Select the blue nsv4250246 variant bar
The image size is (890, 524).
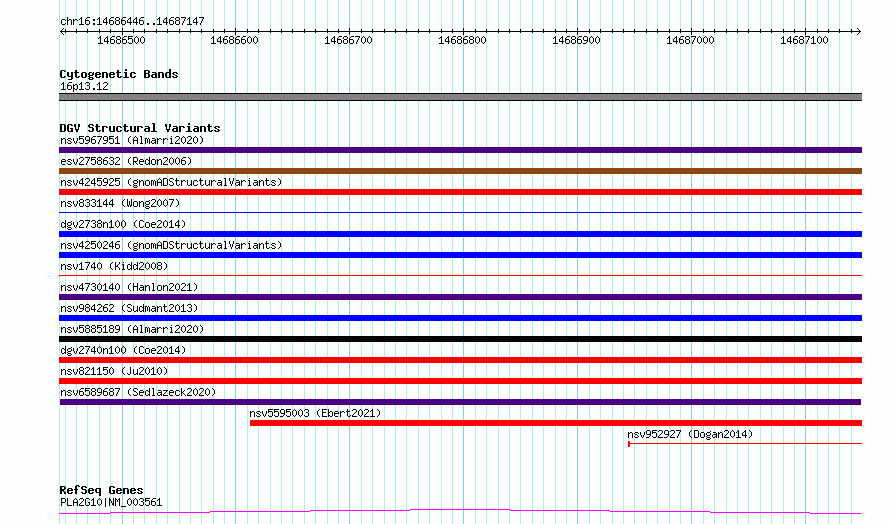point(460,255)
